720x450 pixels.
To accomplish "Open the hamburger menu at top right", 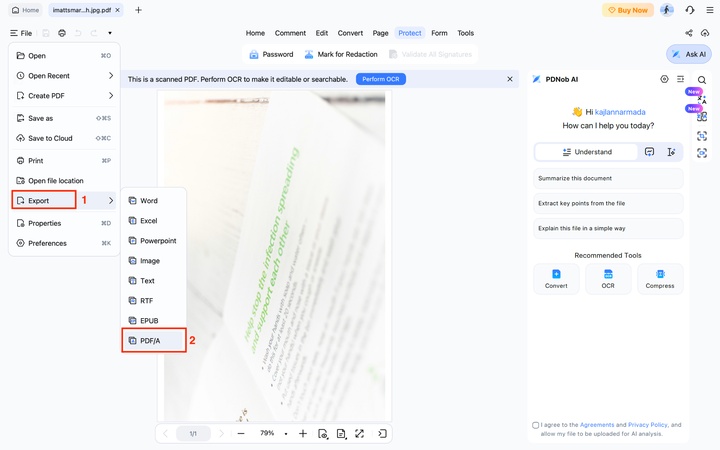I will [x=710, y=10].
